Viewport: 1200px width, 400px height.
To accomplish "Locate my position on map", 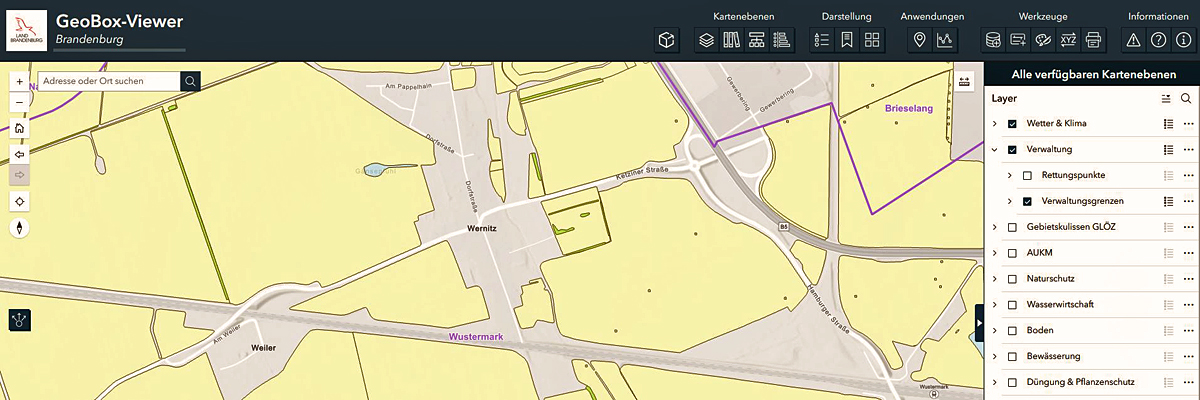I will coord(20,201).
